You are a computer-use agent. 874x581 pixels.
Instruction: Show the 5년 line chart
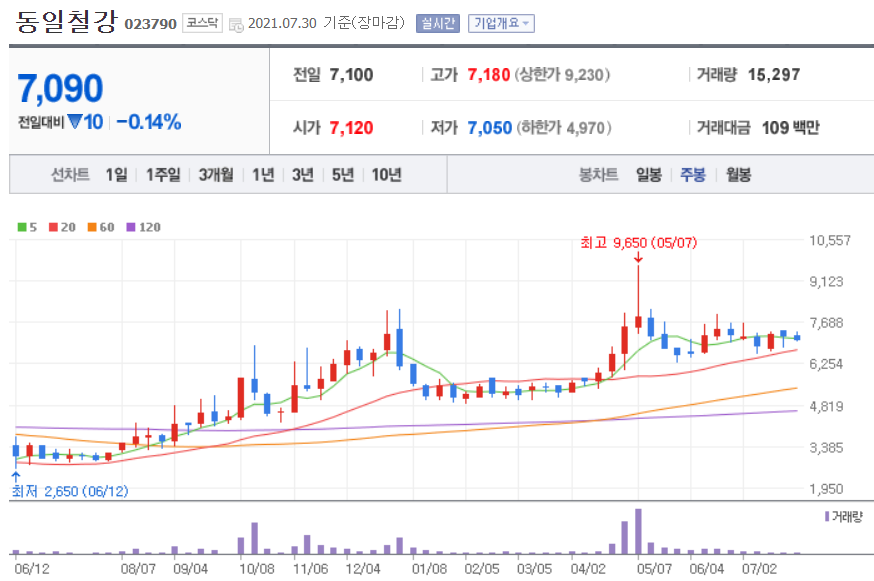pos(343,175)
